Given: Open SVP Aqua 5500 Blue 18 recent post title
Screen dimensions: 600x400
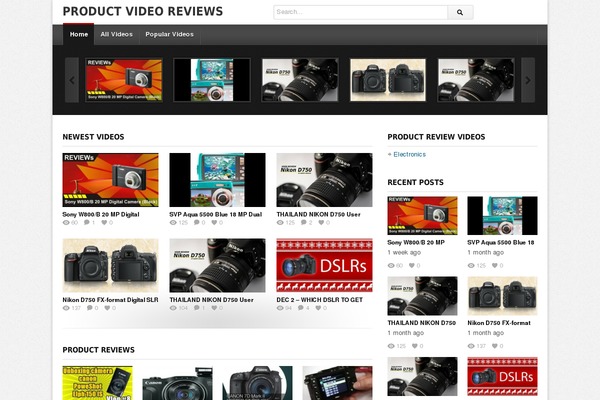Looking at the screenshot, I should pyautogui.click(x=501, y=242).
